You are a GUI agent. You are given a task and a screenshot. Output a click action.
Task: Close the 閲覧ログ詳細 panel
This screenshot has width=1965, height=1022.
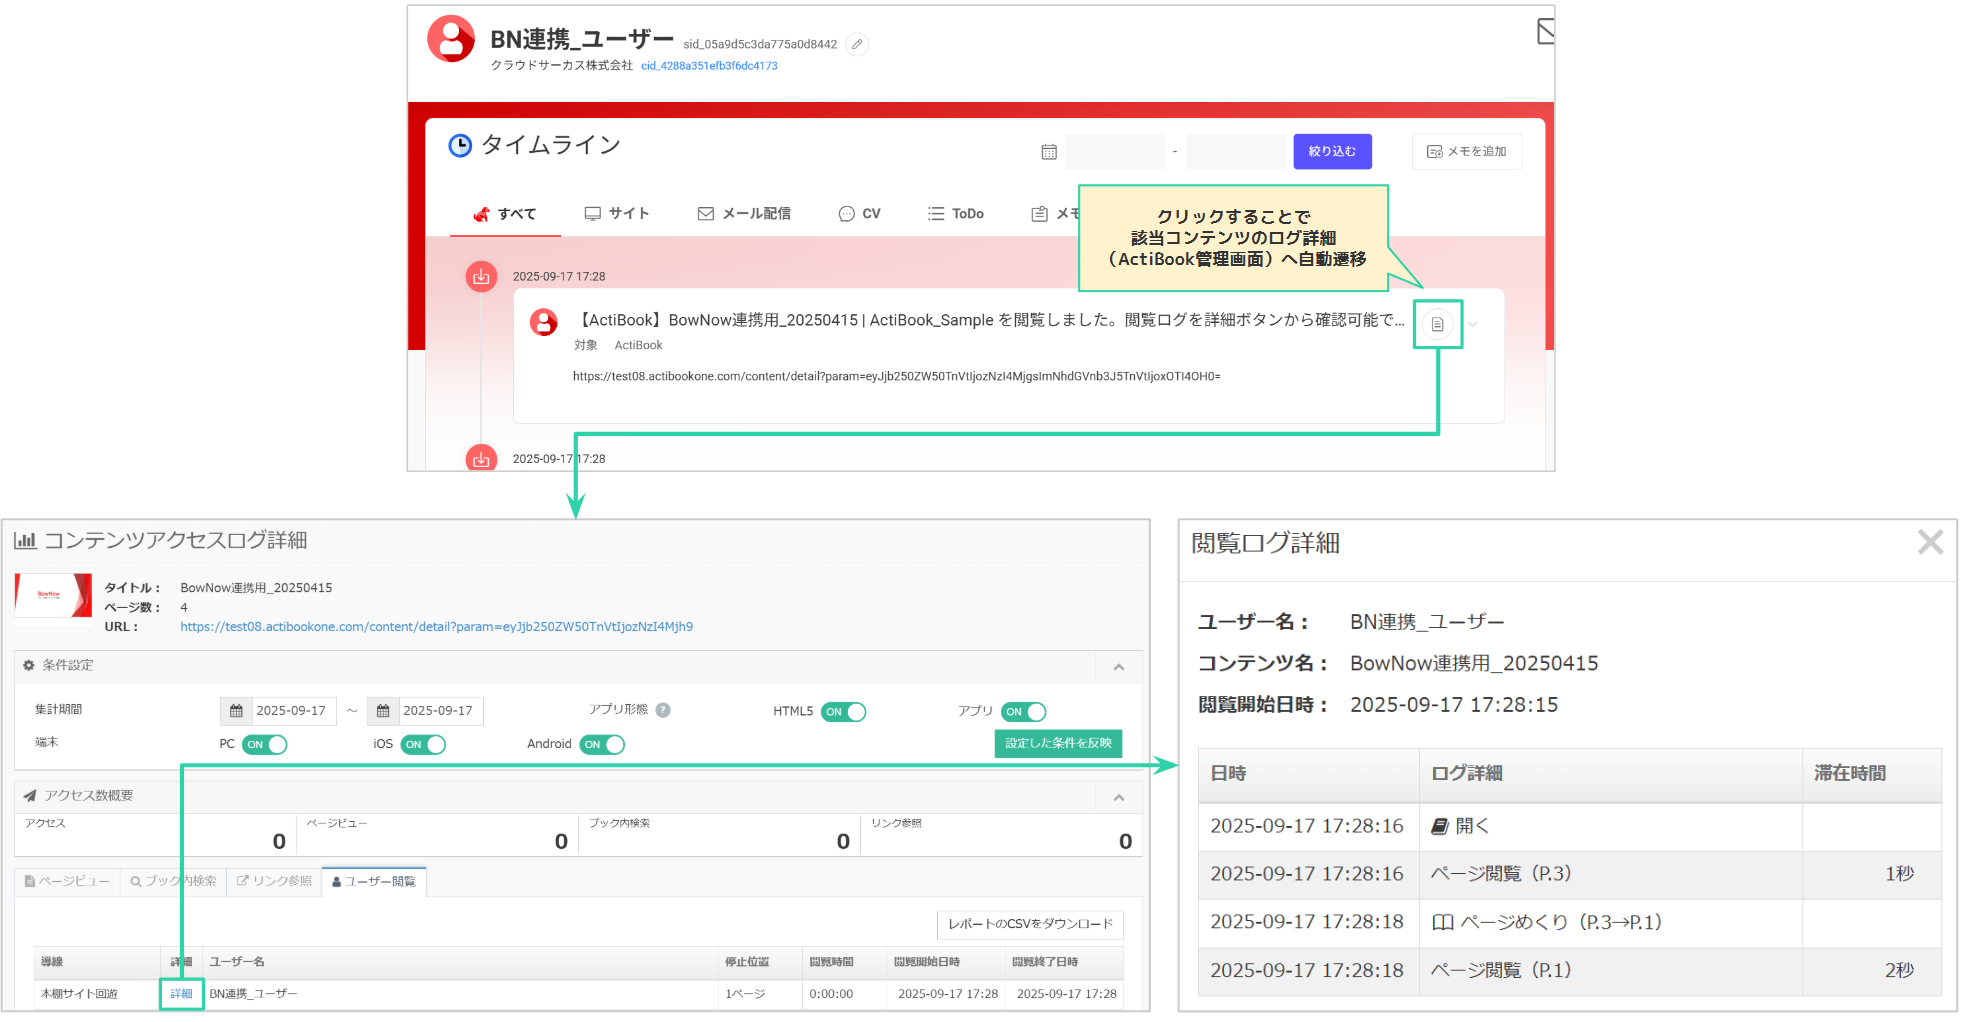coord(1930,542)
